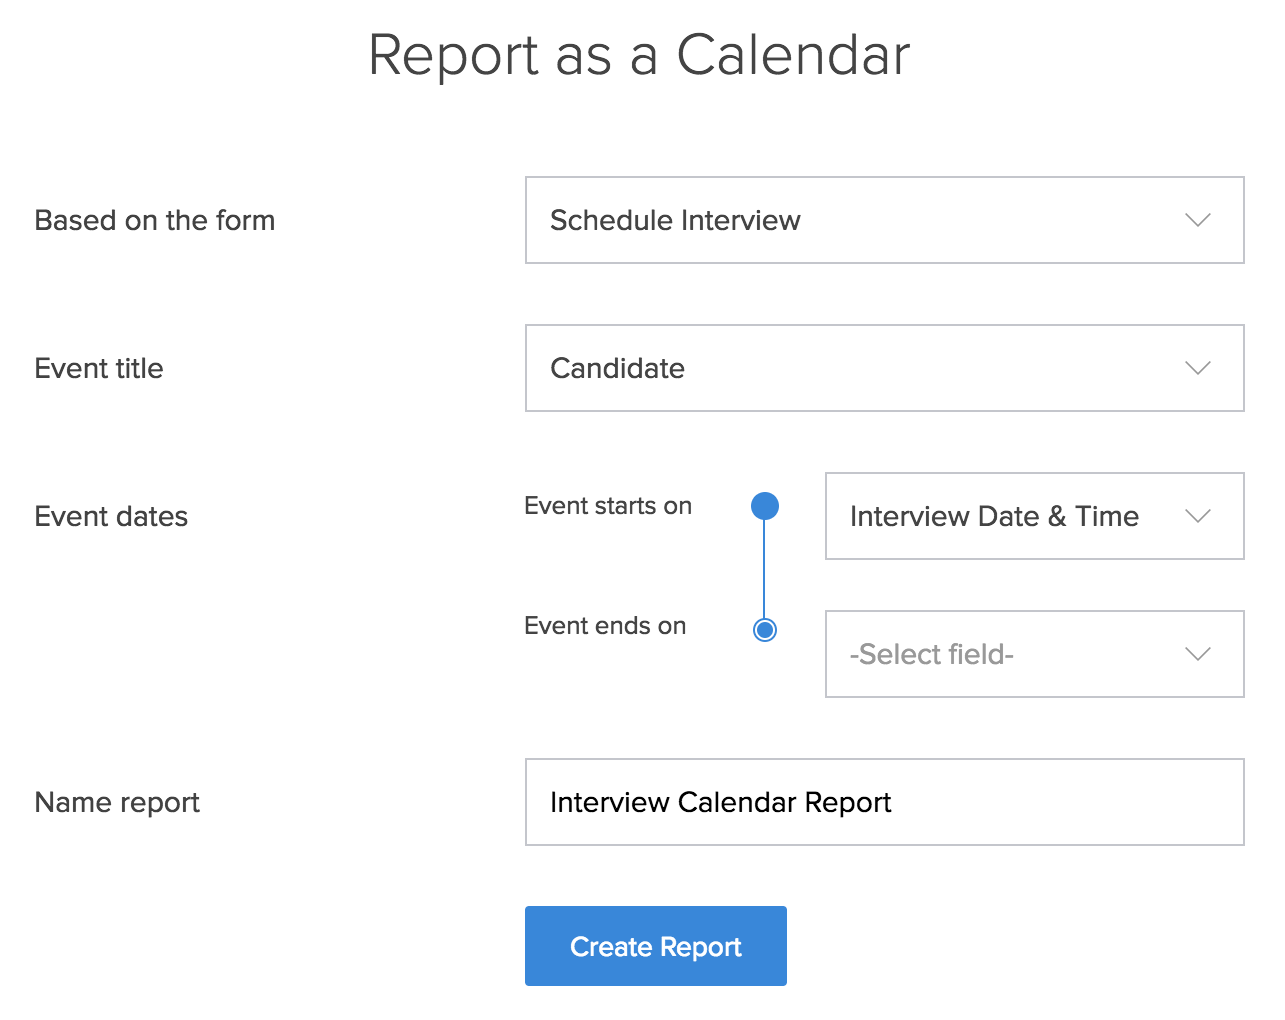Open the Interview Date & Time dropdown
The height and width of the screenshot is (1020, 1285).
(x=1034, y=516)
